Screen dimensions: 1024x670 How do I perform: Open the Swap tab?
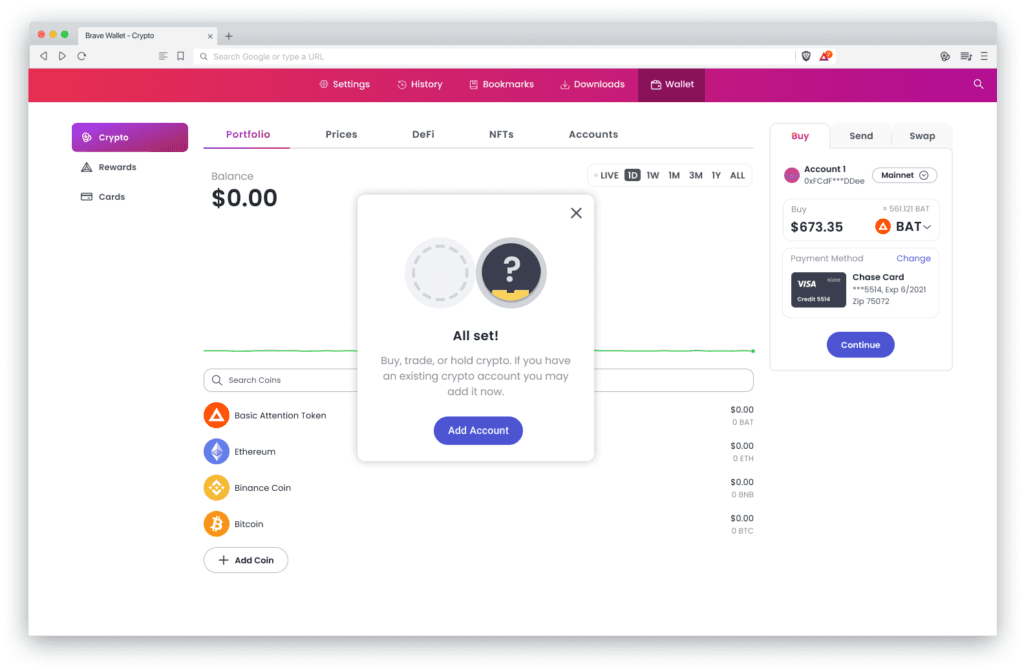click(922, 136)
